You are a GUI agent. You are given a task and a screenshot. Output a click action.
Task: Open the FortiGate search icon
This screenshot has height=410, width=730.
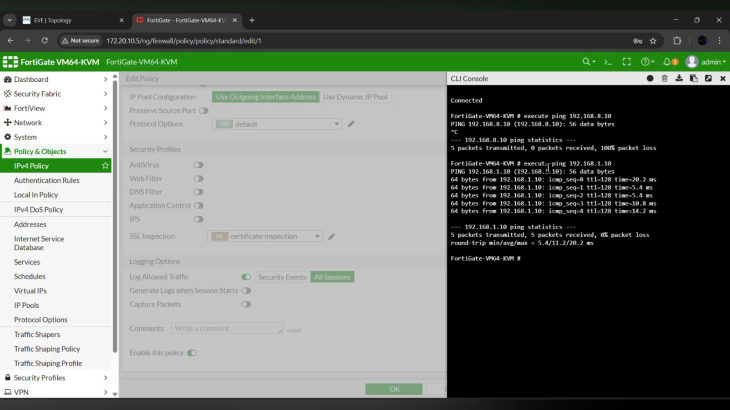(x=588, y=62)
